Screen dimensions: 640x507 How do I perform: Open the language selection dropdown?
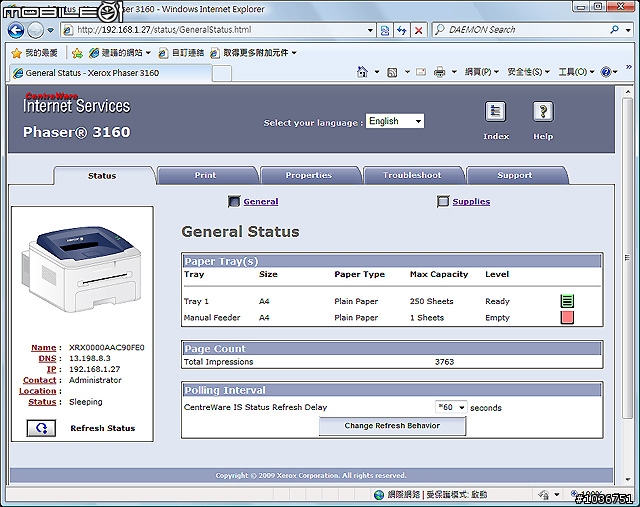tap(395, 121)
